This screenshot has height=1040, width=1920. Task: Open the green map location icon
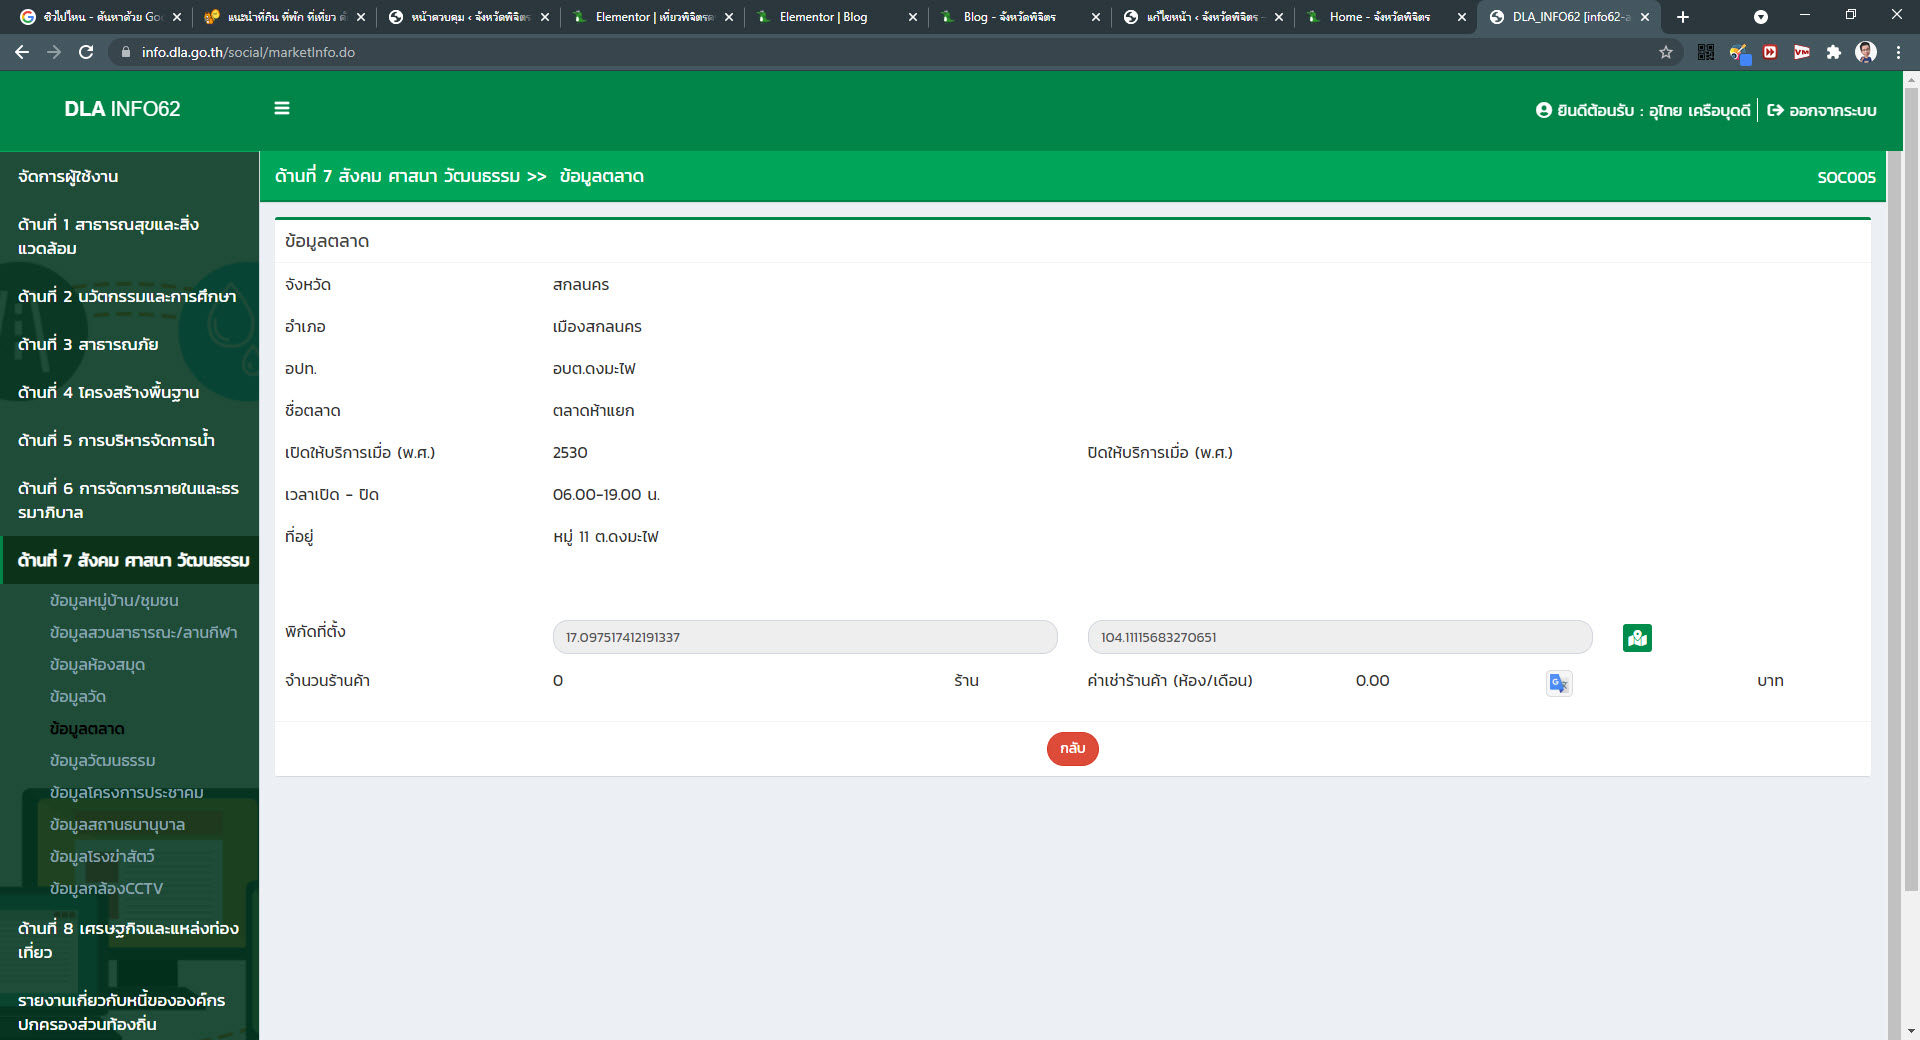[1637, 638]
